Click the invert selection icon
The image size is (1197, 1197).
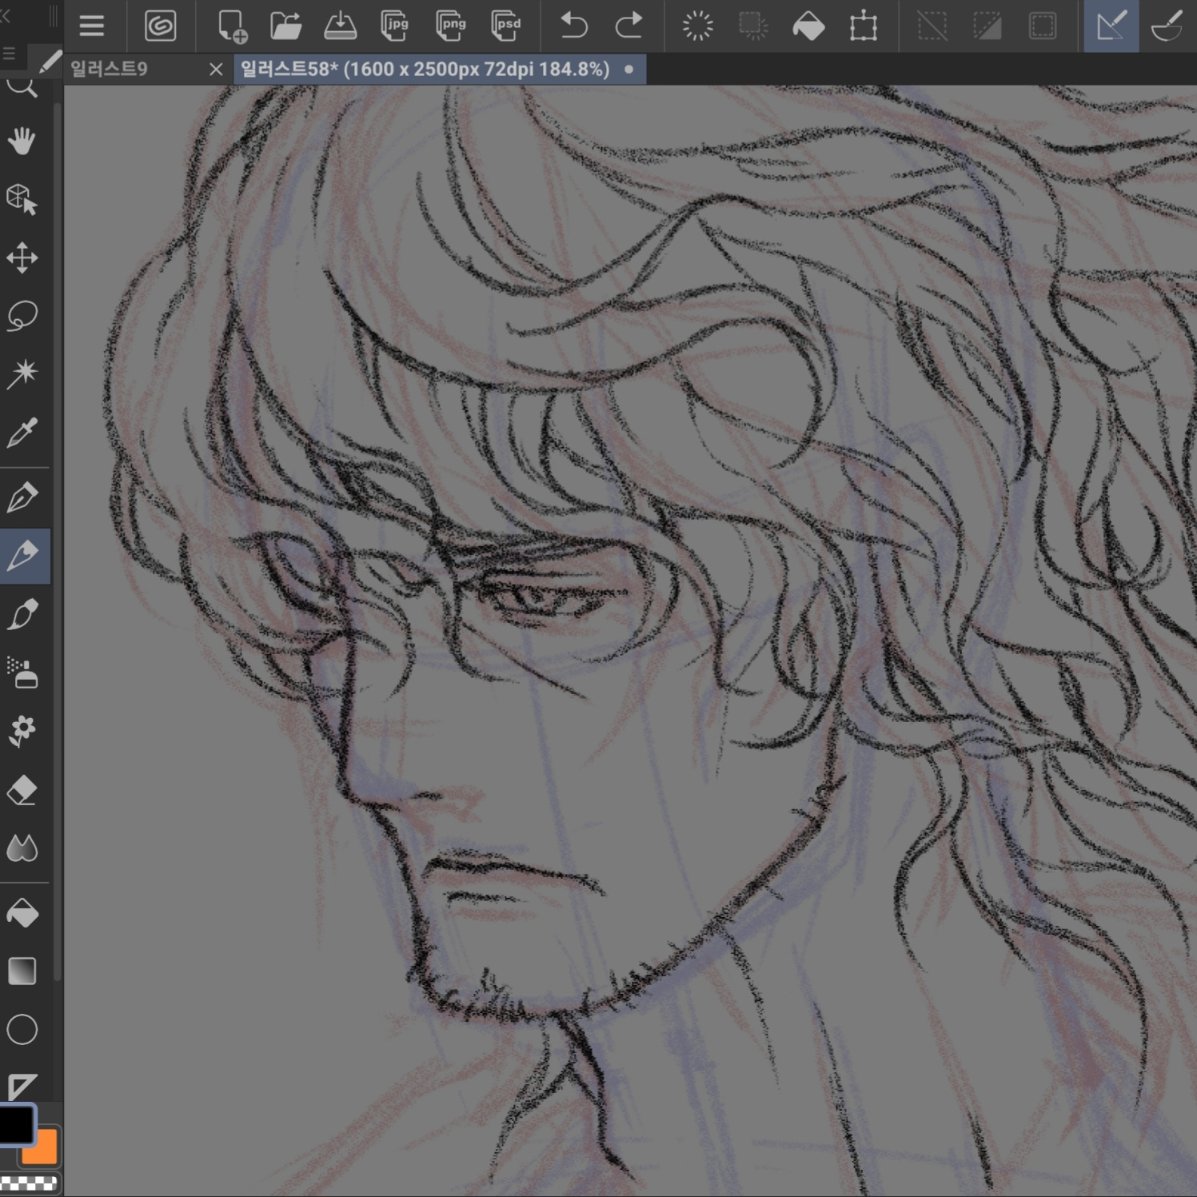pos(987,26)
